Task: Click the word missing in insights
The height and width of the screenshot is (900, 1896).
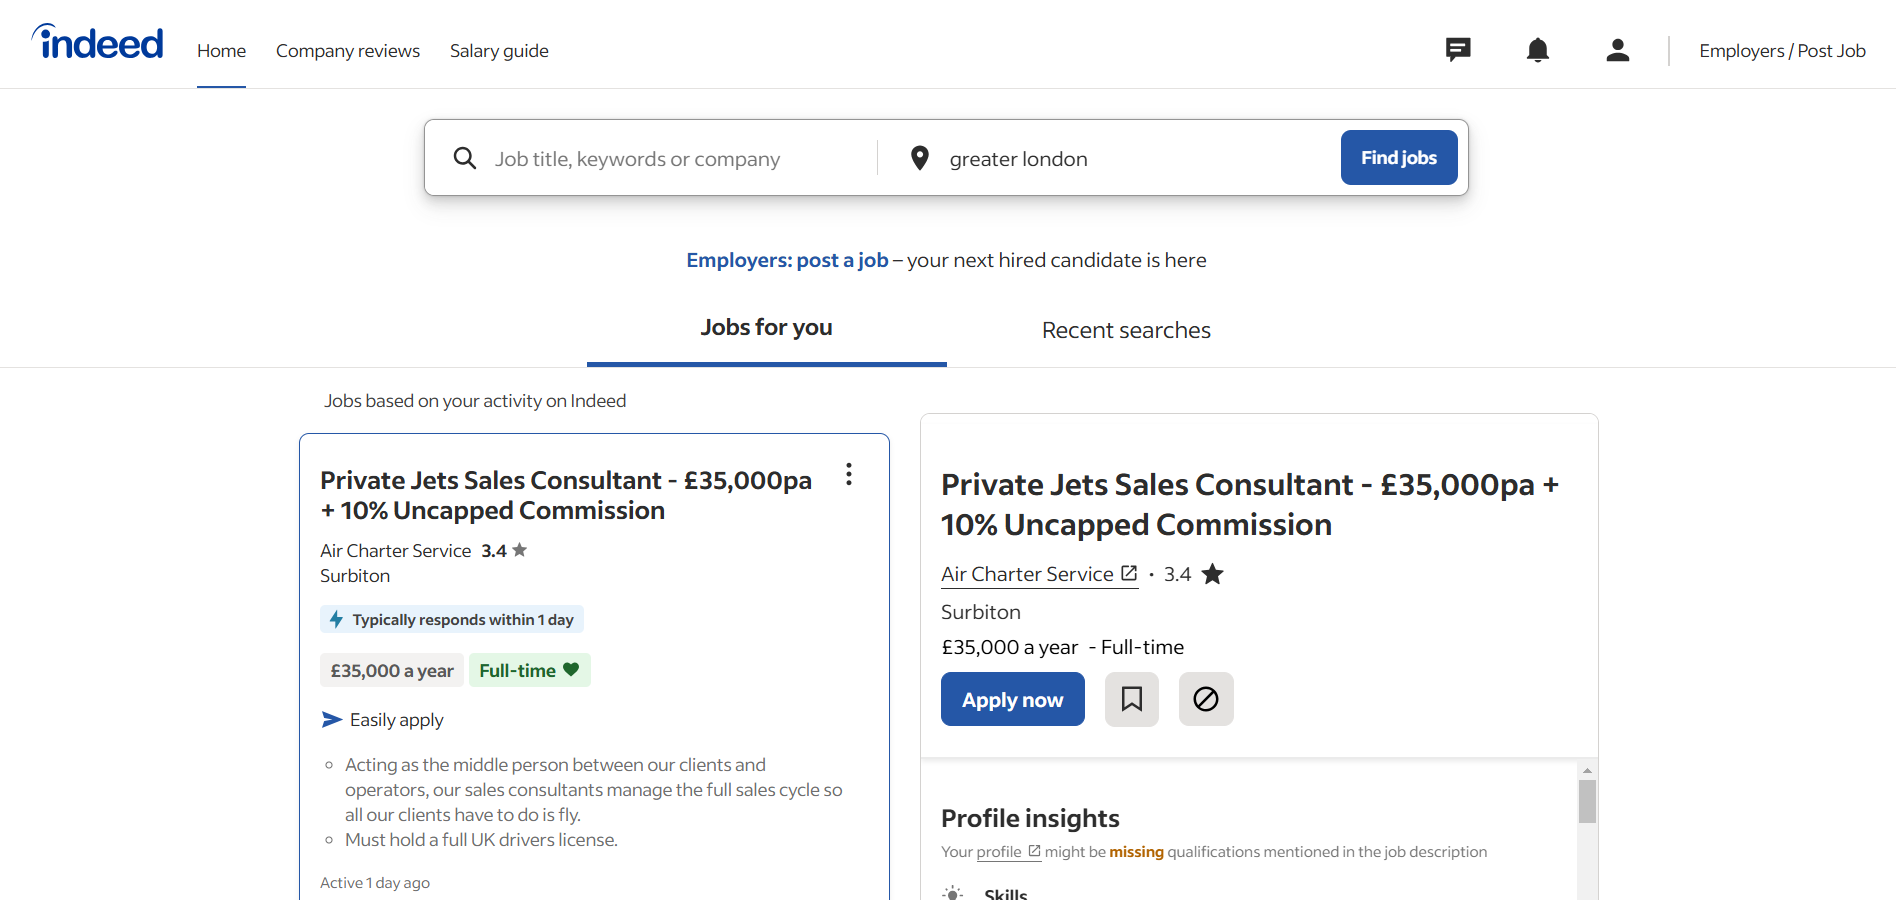Action: click(x=1136, y=852)
